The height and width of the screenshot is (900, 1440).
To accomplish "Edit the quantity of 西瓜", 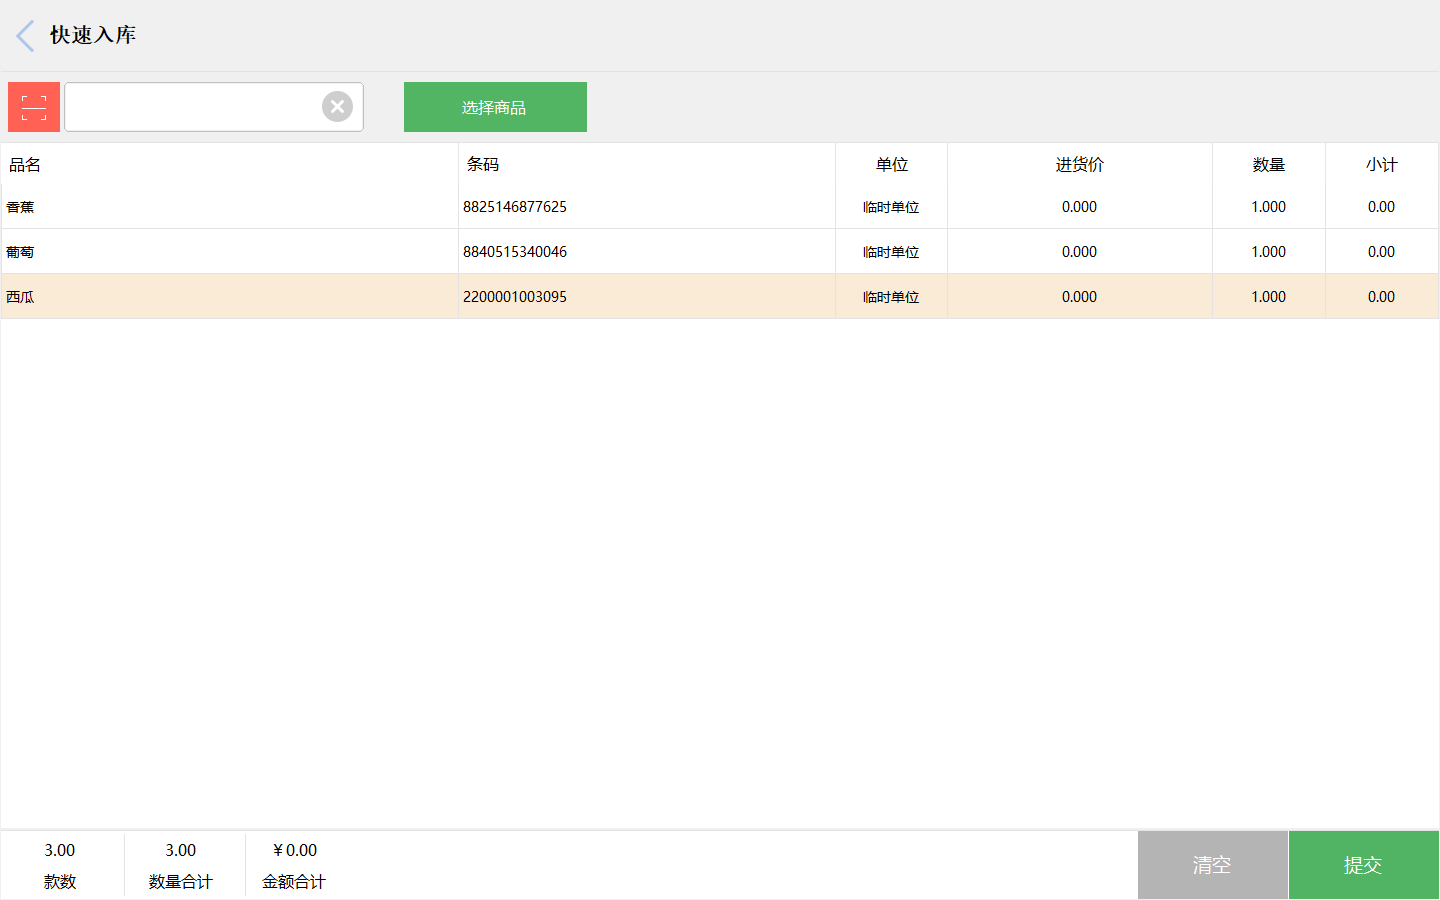I will 1269,297.
